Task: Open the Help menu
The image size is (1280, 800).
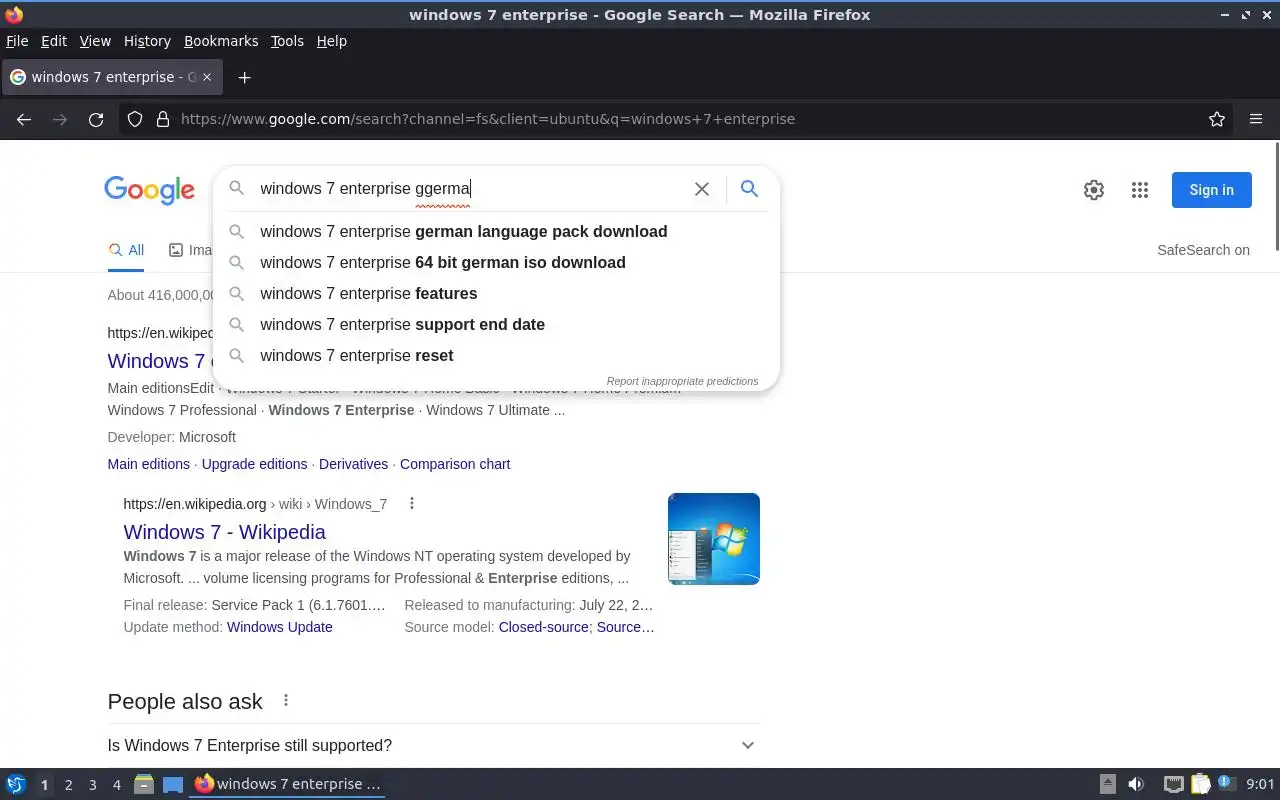Action: click(x=331, y=41)
